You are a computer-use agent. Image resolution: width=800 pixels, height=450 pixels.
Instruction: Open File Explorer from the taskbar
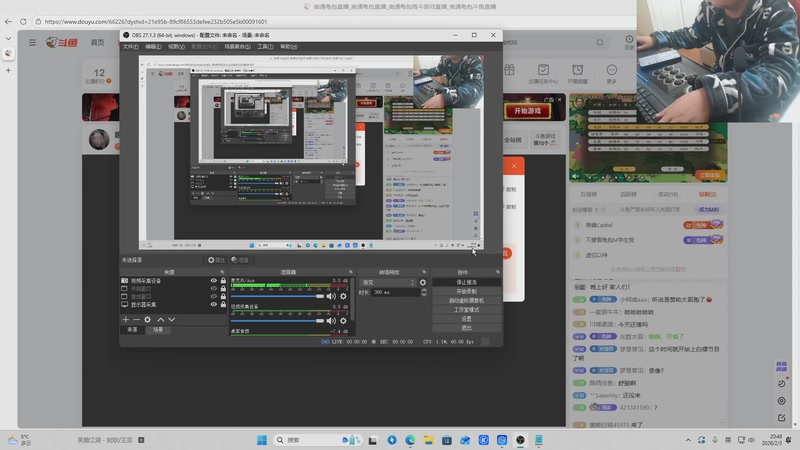(429, 440)
